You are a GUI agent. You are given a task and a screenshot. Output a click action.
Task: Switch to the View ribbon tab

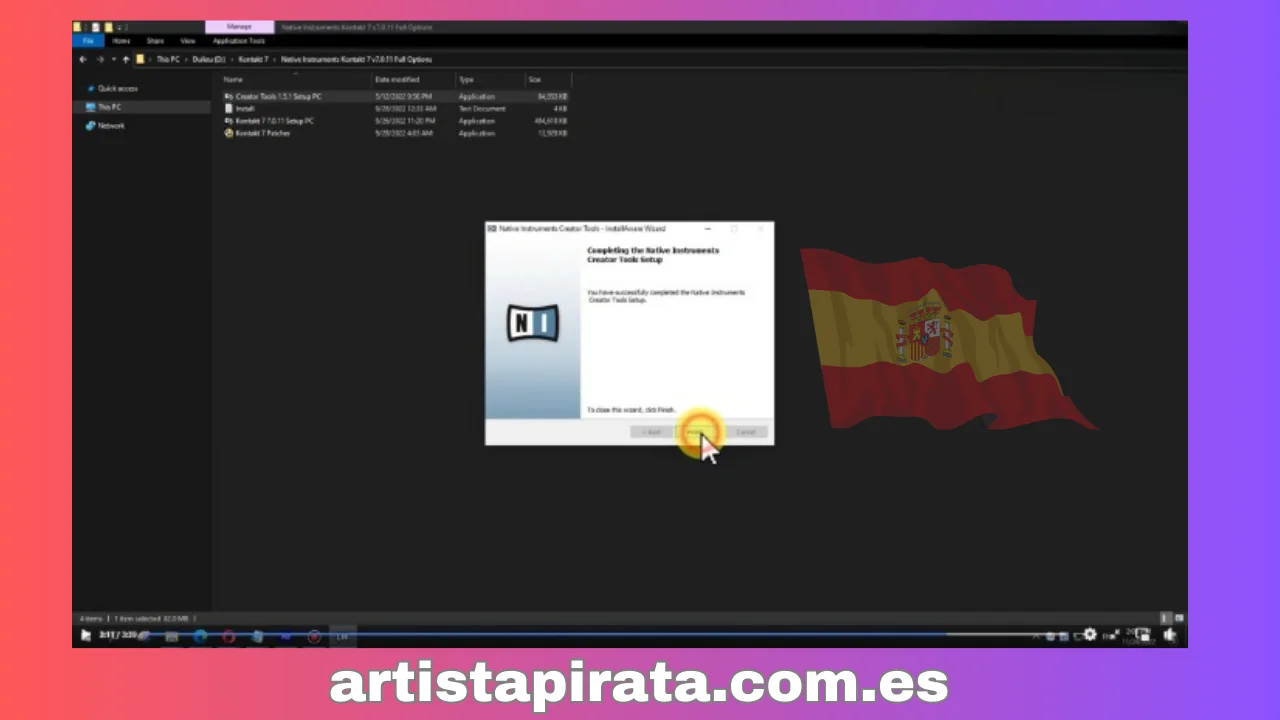188,41
